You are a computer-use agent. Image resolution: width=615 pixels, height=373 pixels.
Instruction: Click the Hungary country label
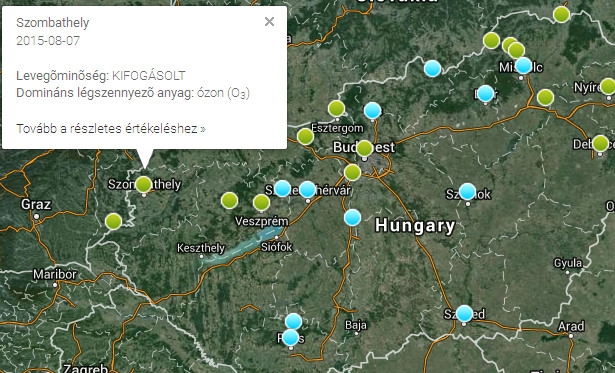click(415, 226)
